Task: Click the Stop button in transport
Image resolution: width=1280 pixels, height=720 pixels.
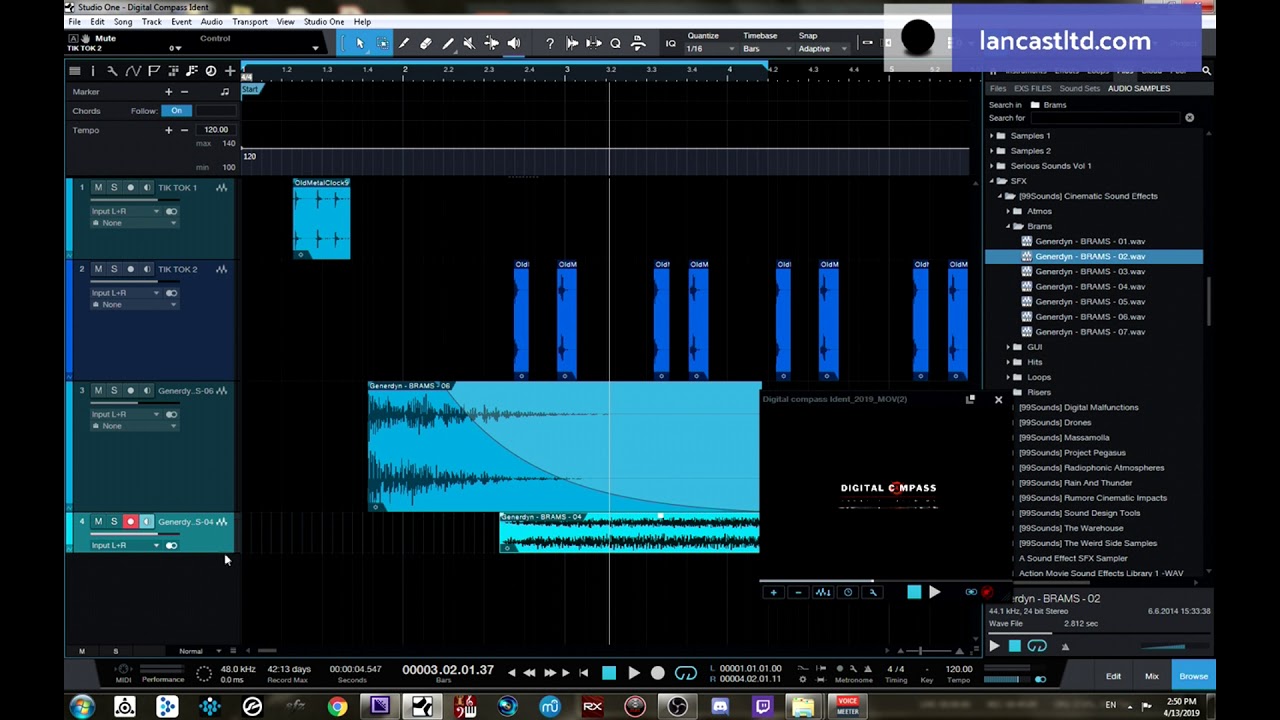Action: 609,673
